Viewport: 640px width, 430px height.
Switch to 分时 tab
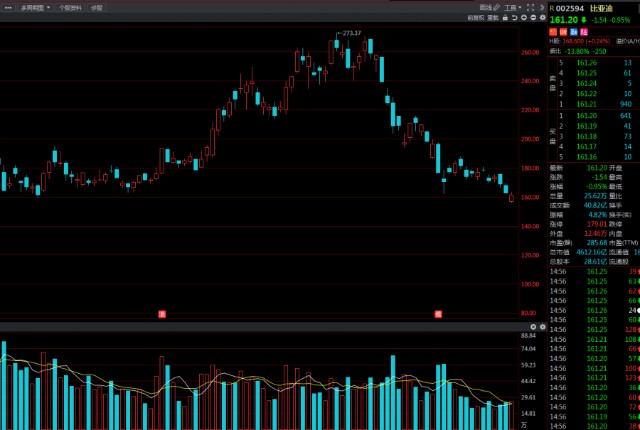coord(96,7)
